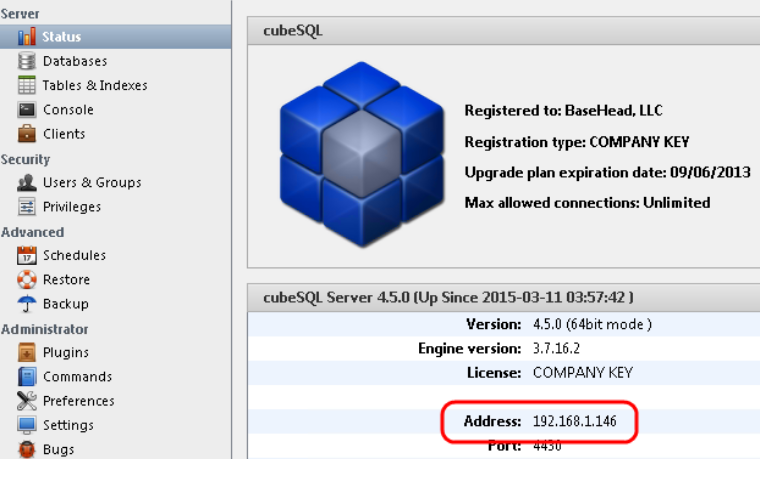Screen dimensions: 760x484
Task: Click the Tables & Indexes grid icon
Action: [27, 85]
